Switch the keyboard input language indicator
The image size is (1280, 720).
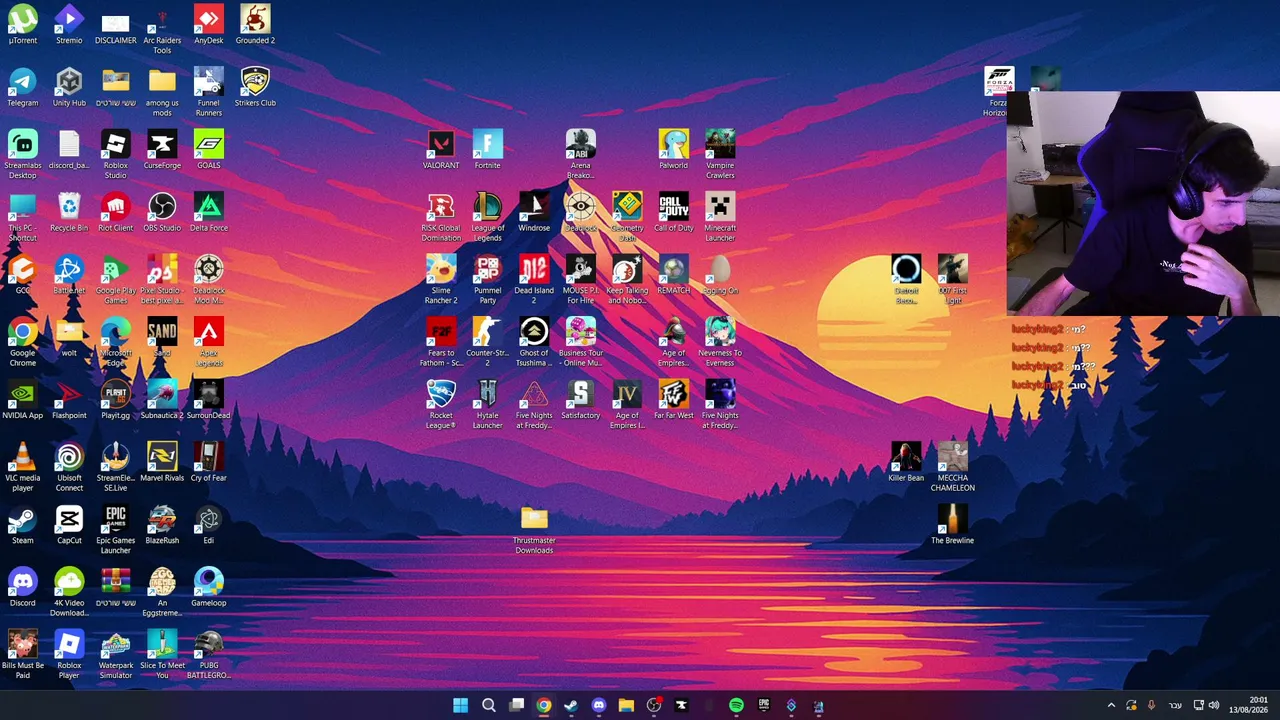[x=1175, y=705]
